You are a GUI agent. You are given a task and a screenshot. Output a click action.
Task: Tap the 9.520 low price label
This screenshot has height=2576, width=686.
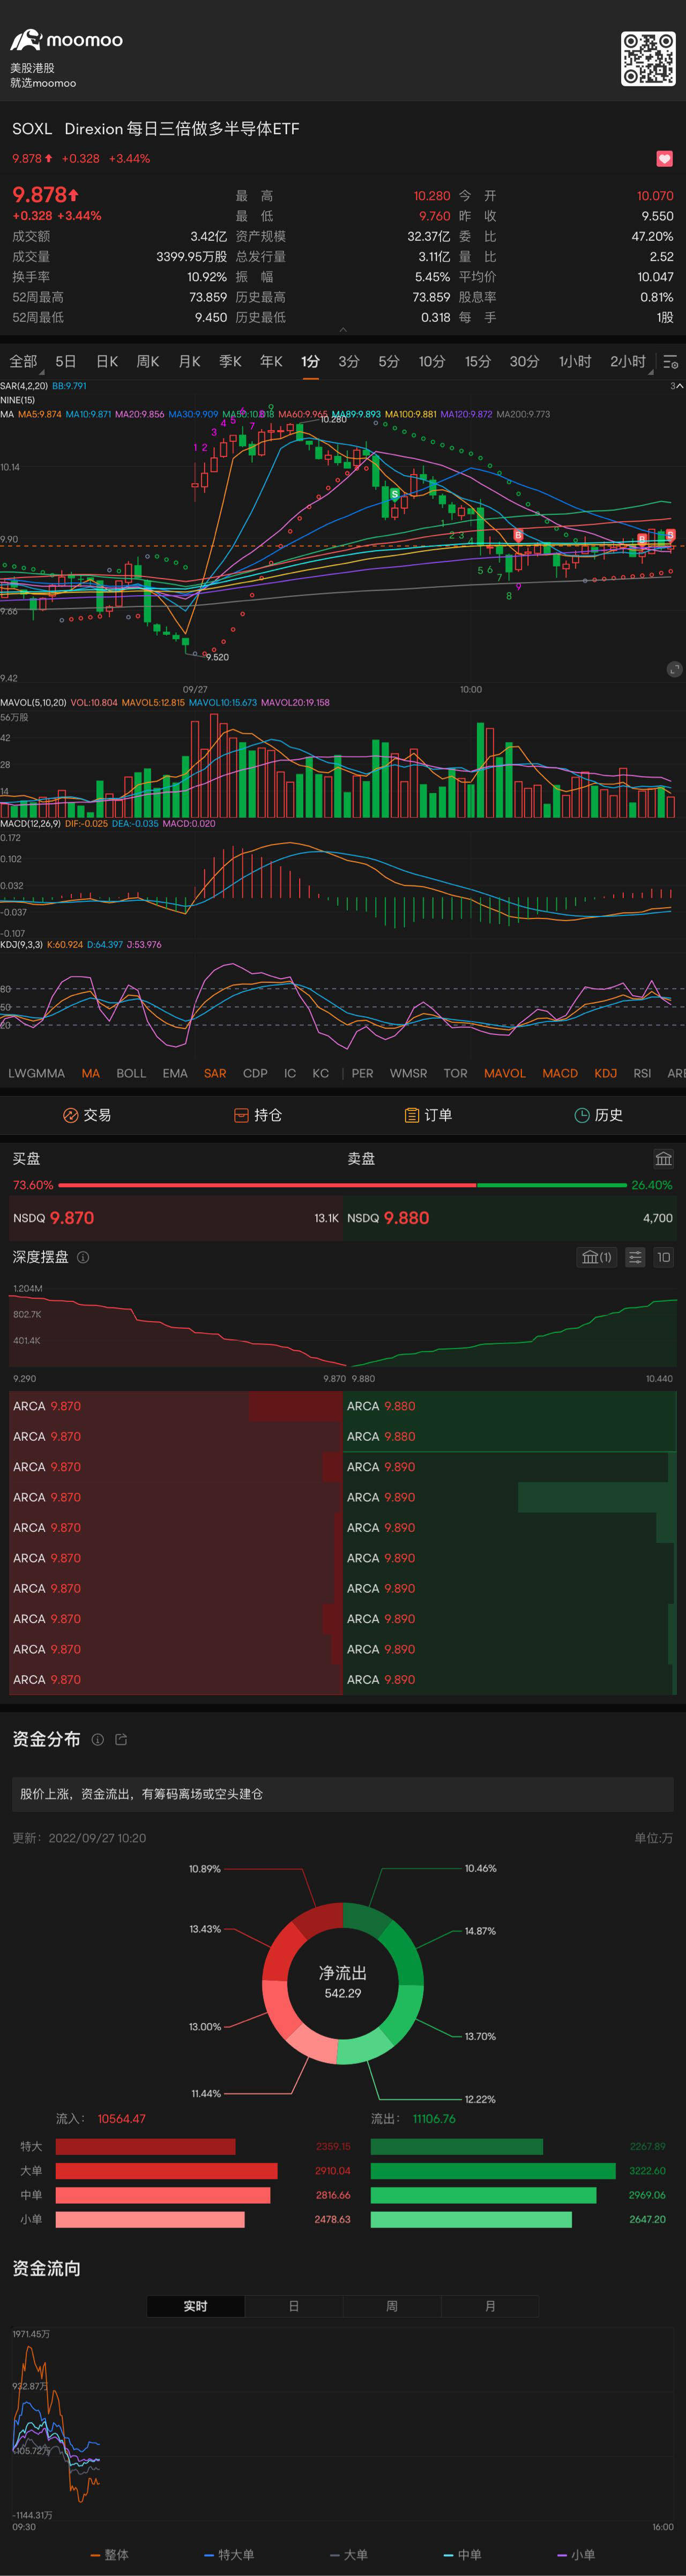pyautogui.click(x=217, y=657)
